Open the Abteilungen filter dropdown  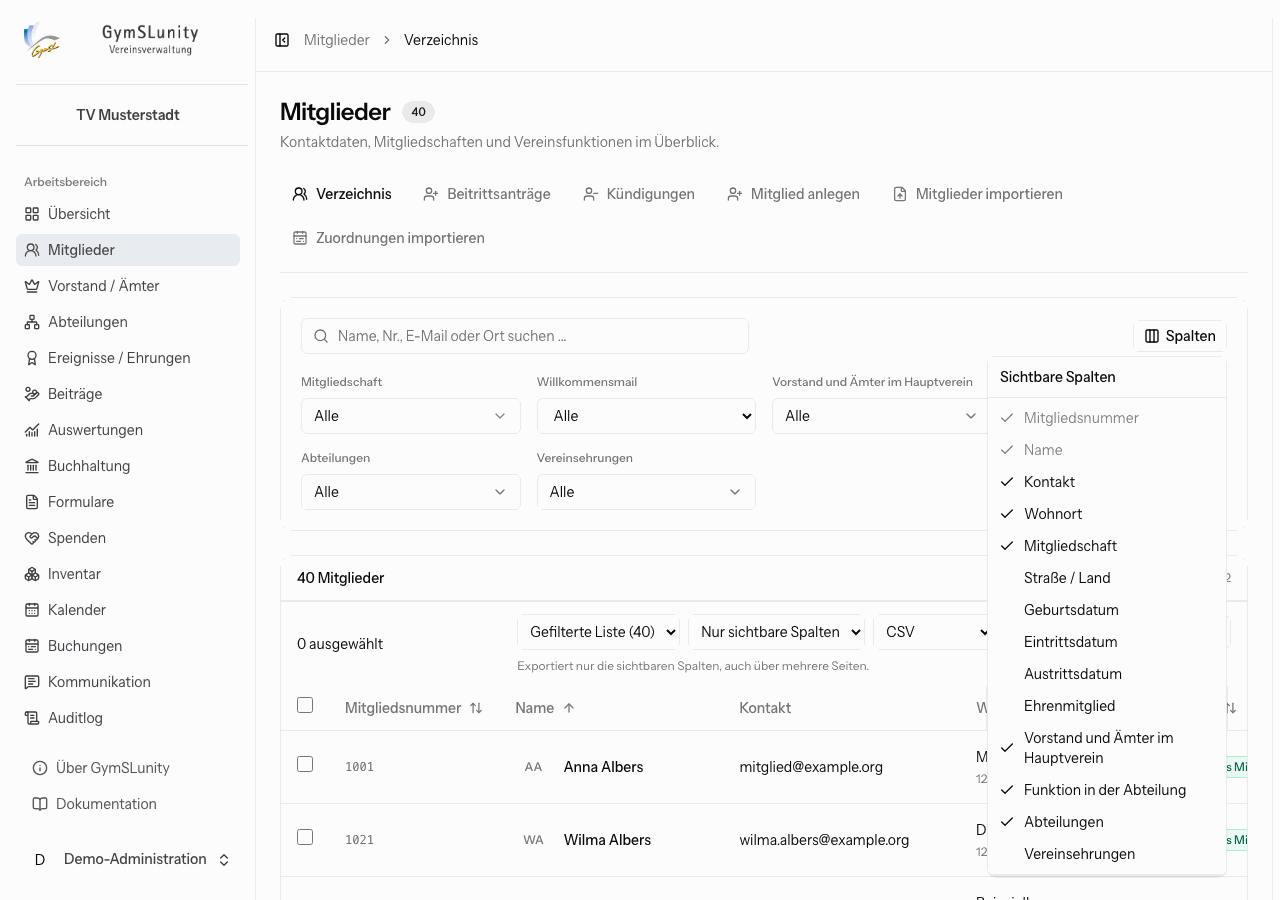[411, 492]
